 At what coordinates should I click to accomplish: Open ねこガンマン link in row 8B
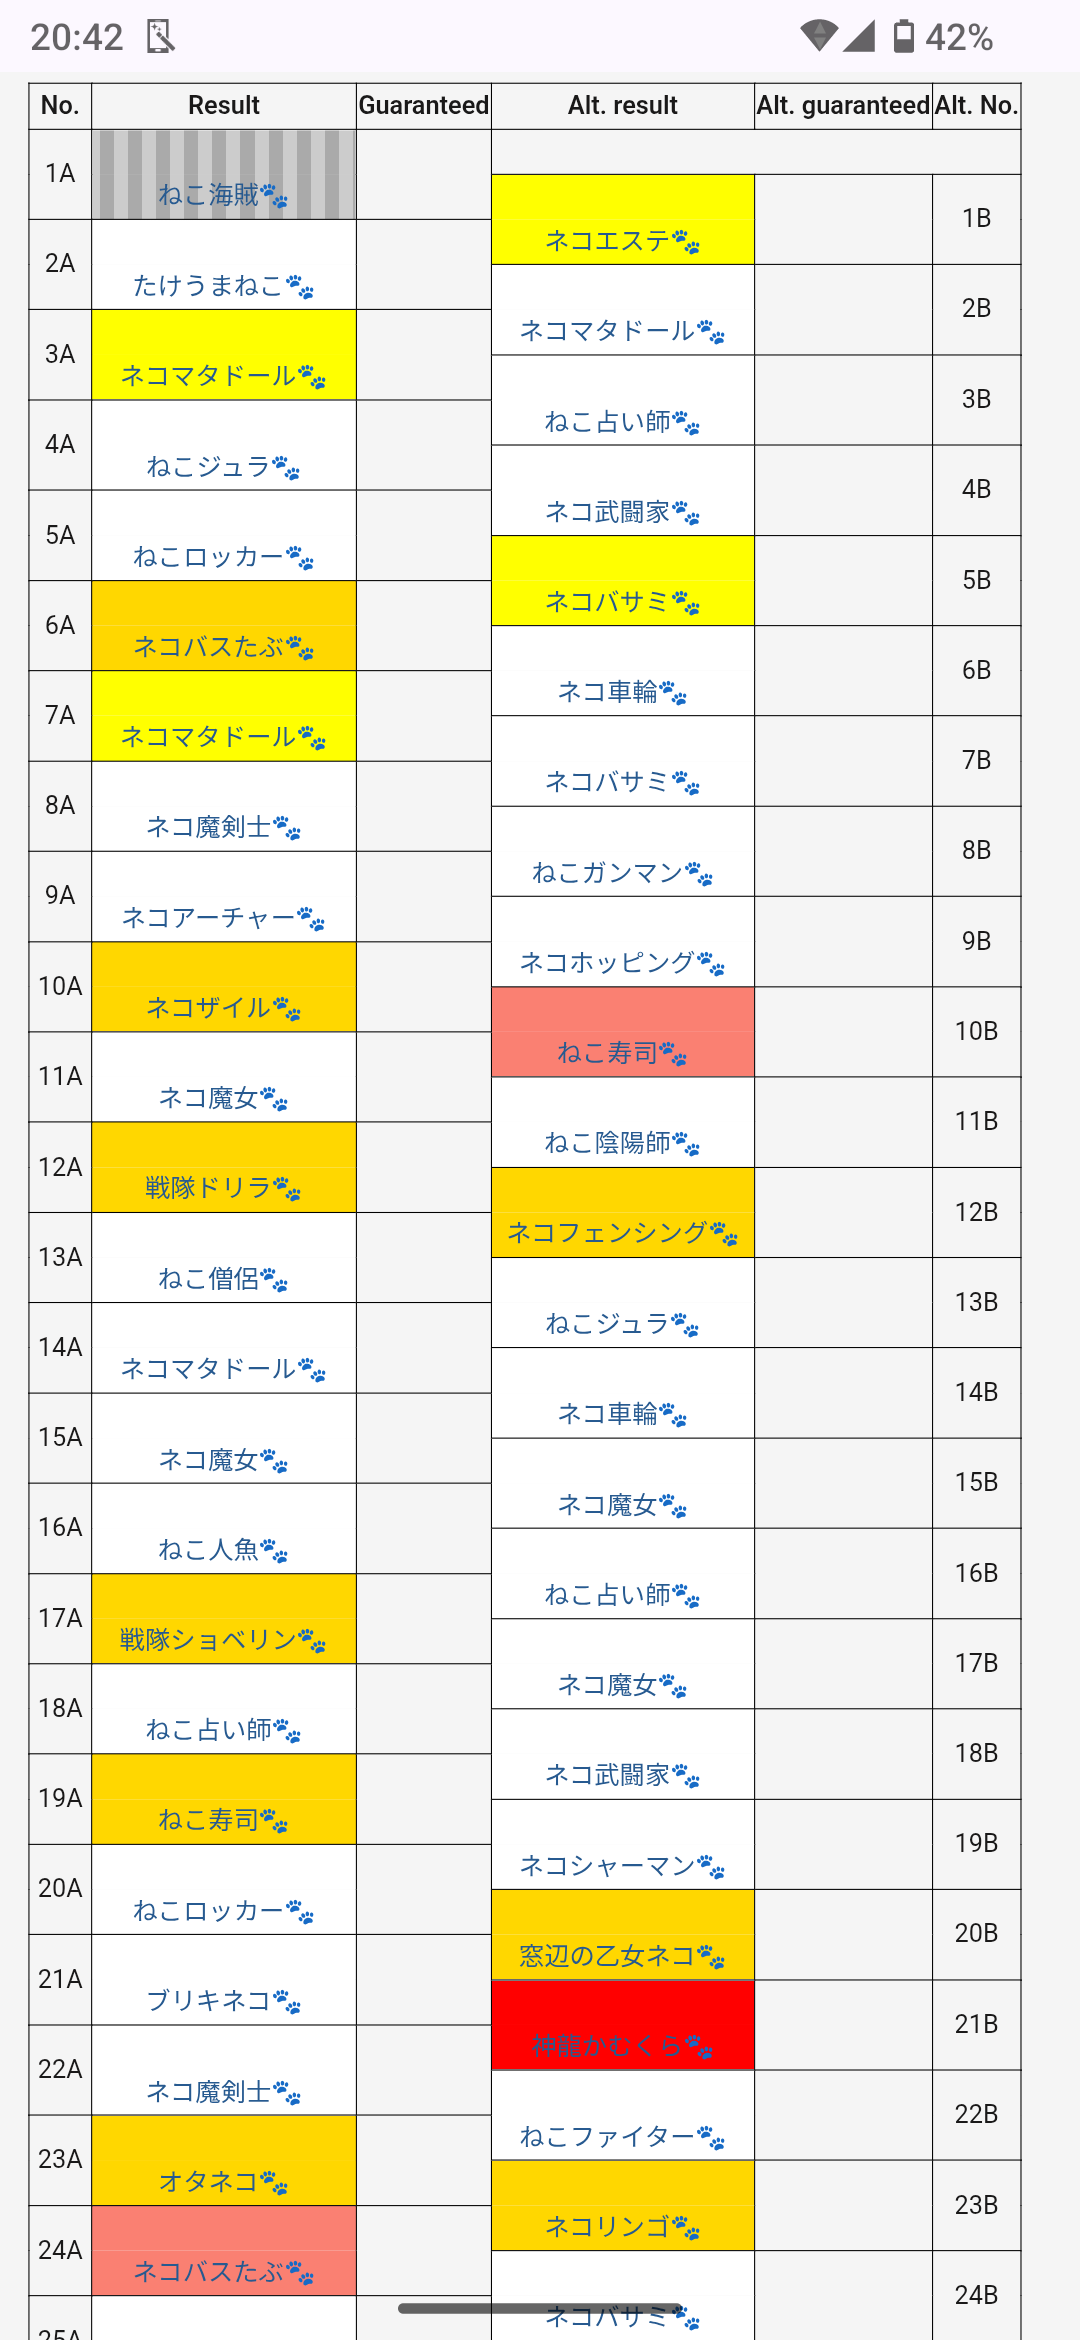pyautogui.click(x=607, y=873)
